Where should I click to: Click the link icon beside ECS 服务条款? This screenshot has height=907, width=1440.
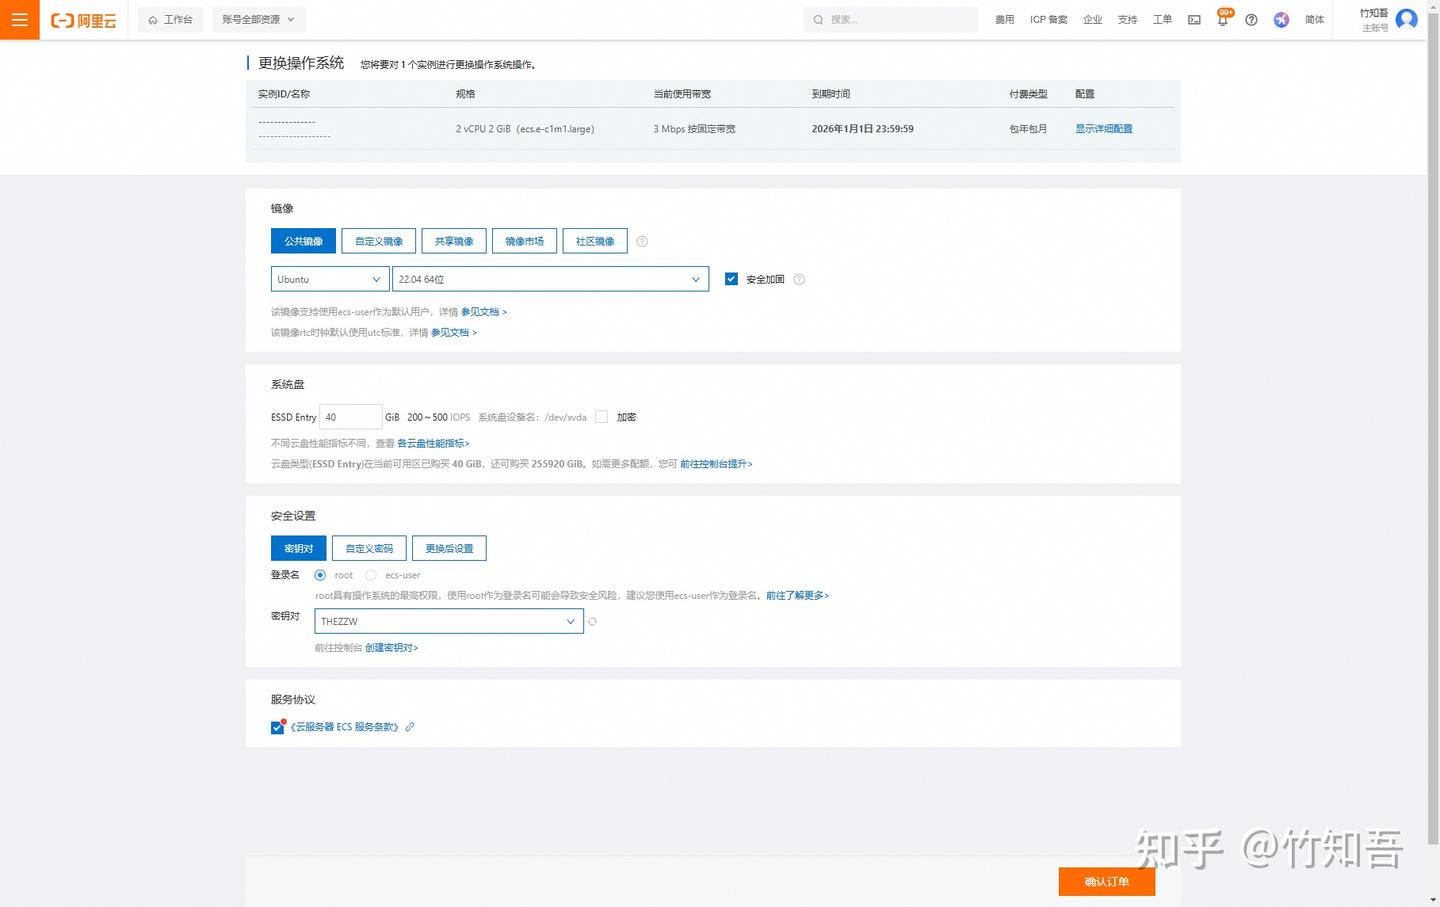409,727
